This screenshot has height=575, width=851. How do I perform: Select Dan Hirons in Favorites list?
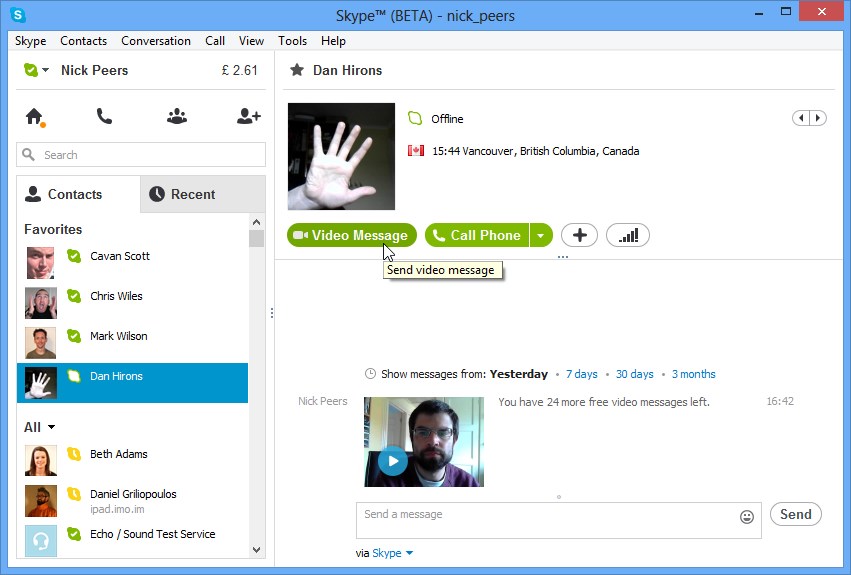point(132,383)
